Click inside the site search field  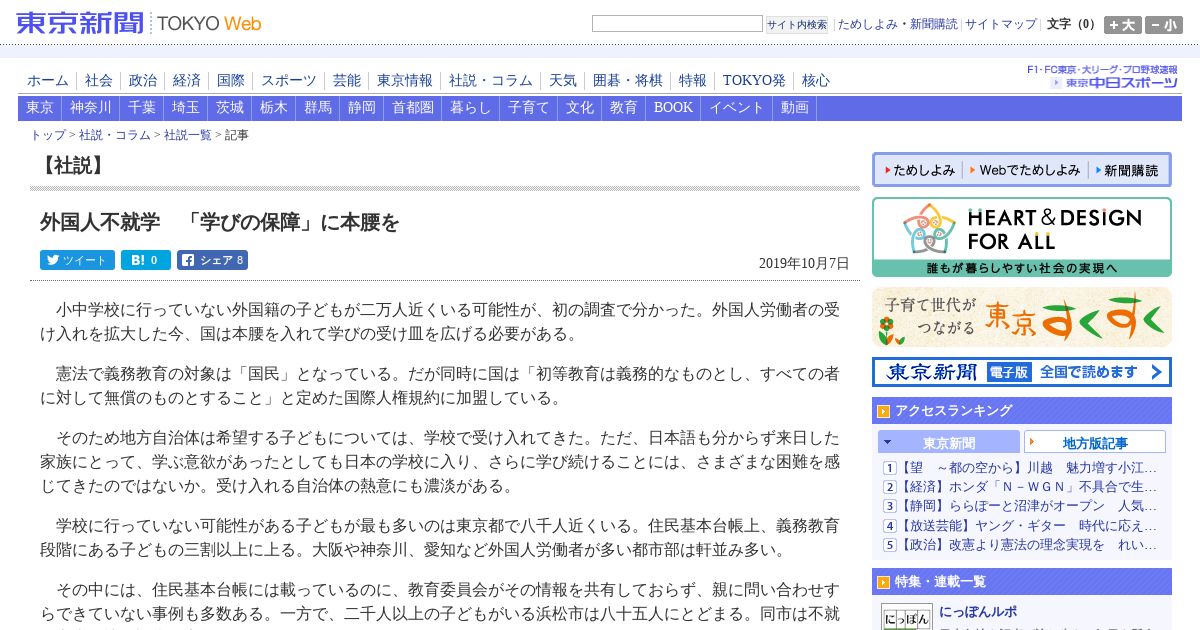677,24
